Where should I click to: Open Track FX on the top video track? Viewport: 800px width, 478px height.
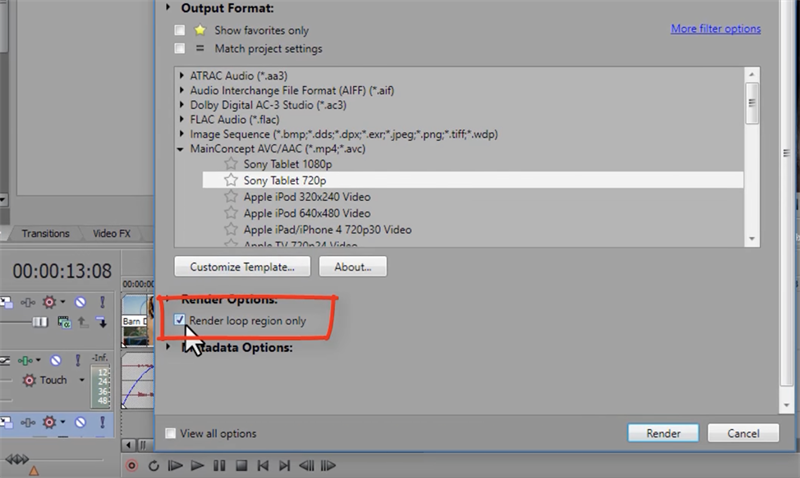tap(28, 303)
